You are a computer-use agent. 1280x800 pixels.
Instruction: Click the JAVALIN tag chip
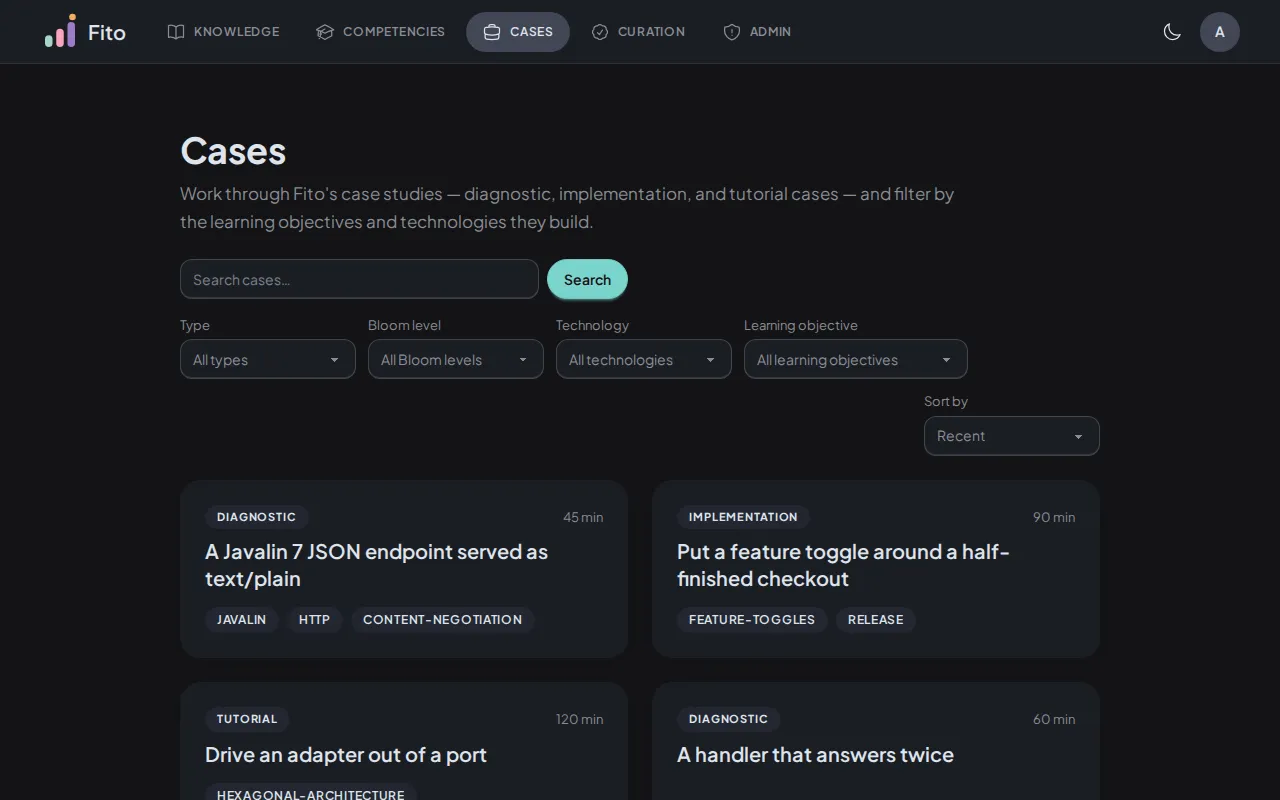tap(242, 620)
